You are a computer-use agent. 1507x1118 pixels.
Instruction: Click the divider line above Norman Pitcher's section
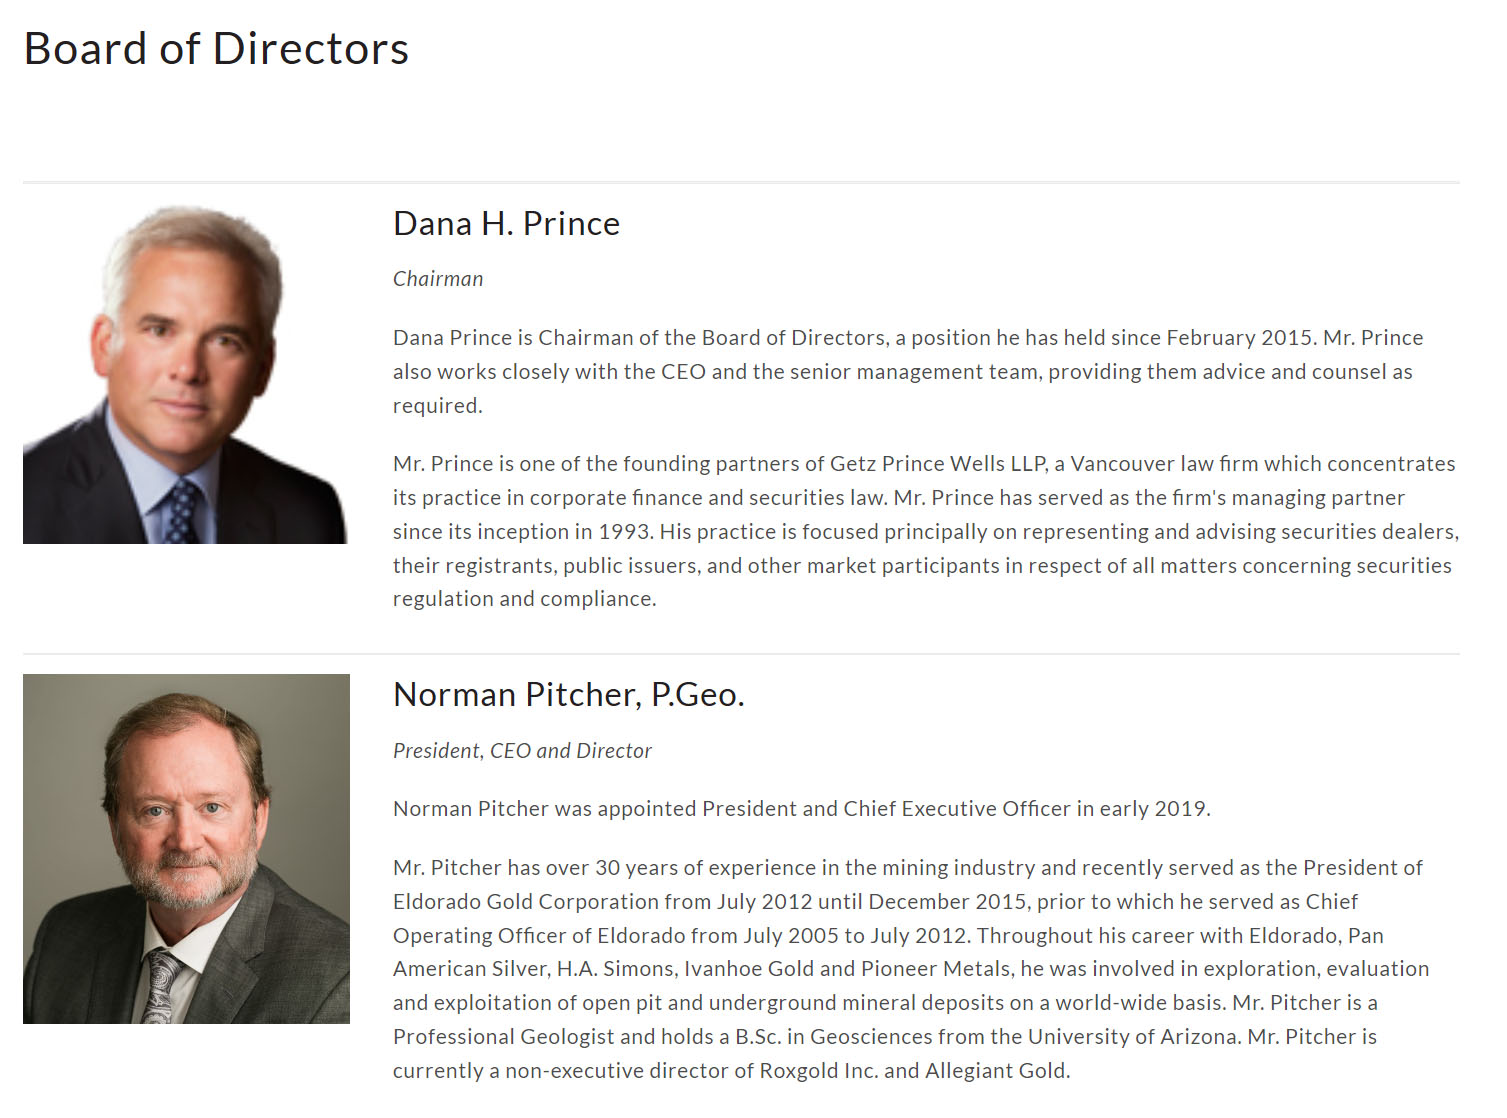coord(741,654)
